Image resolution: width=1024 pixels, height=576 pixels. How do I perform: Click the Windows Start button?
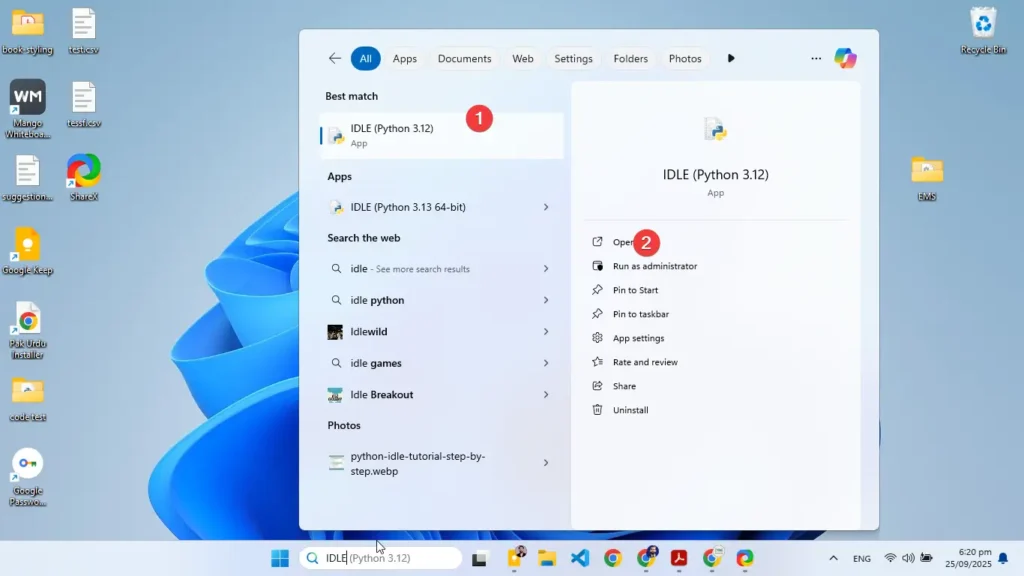click(280, 558)
